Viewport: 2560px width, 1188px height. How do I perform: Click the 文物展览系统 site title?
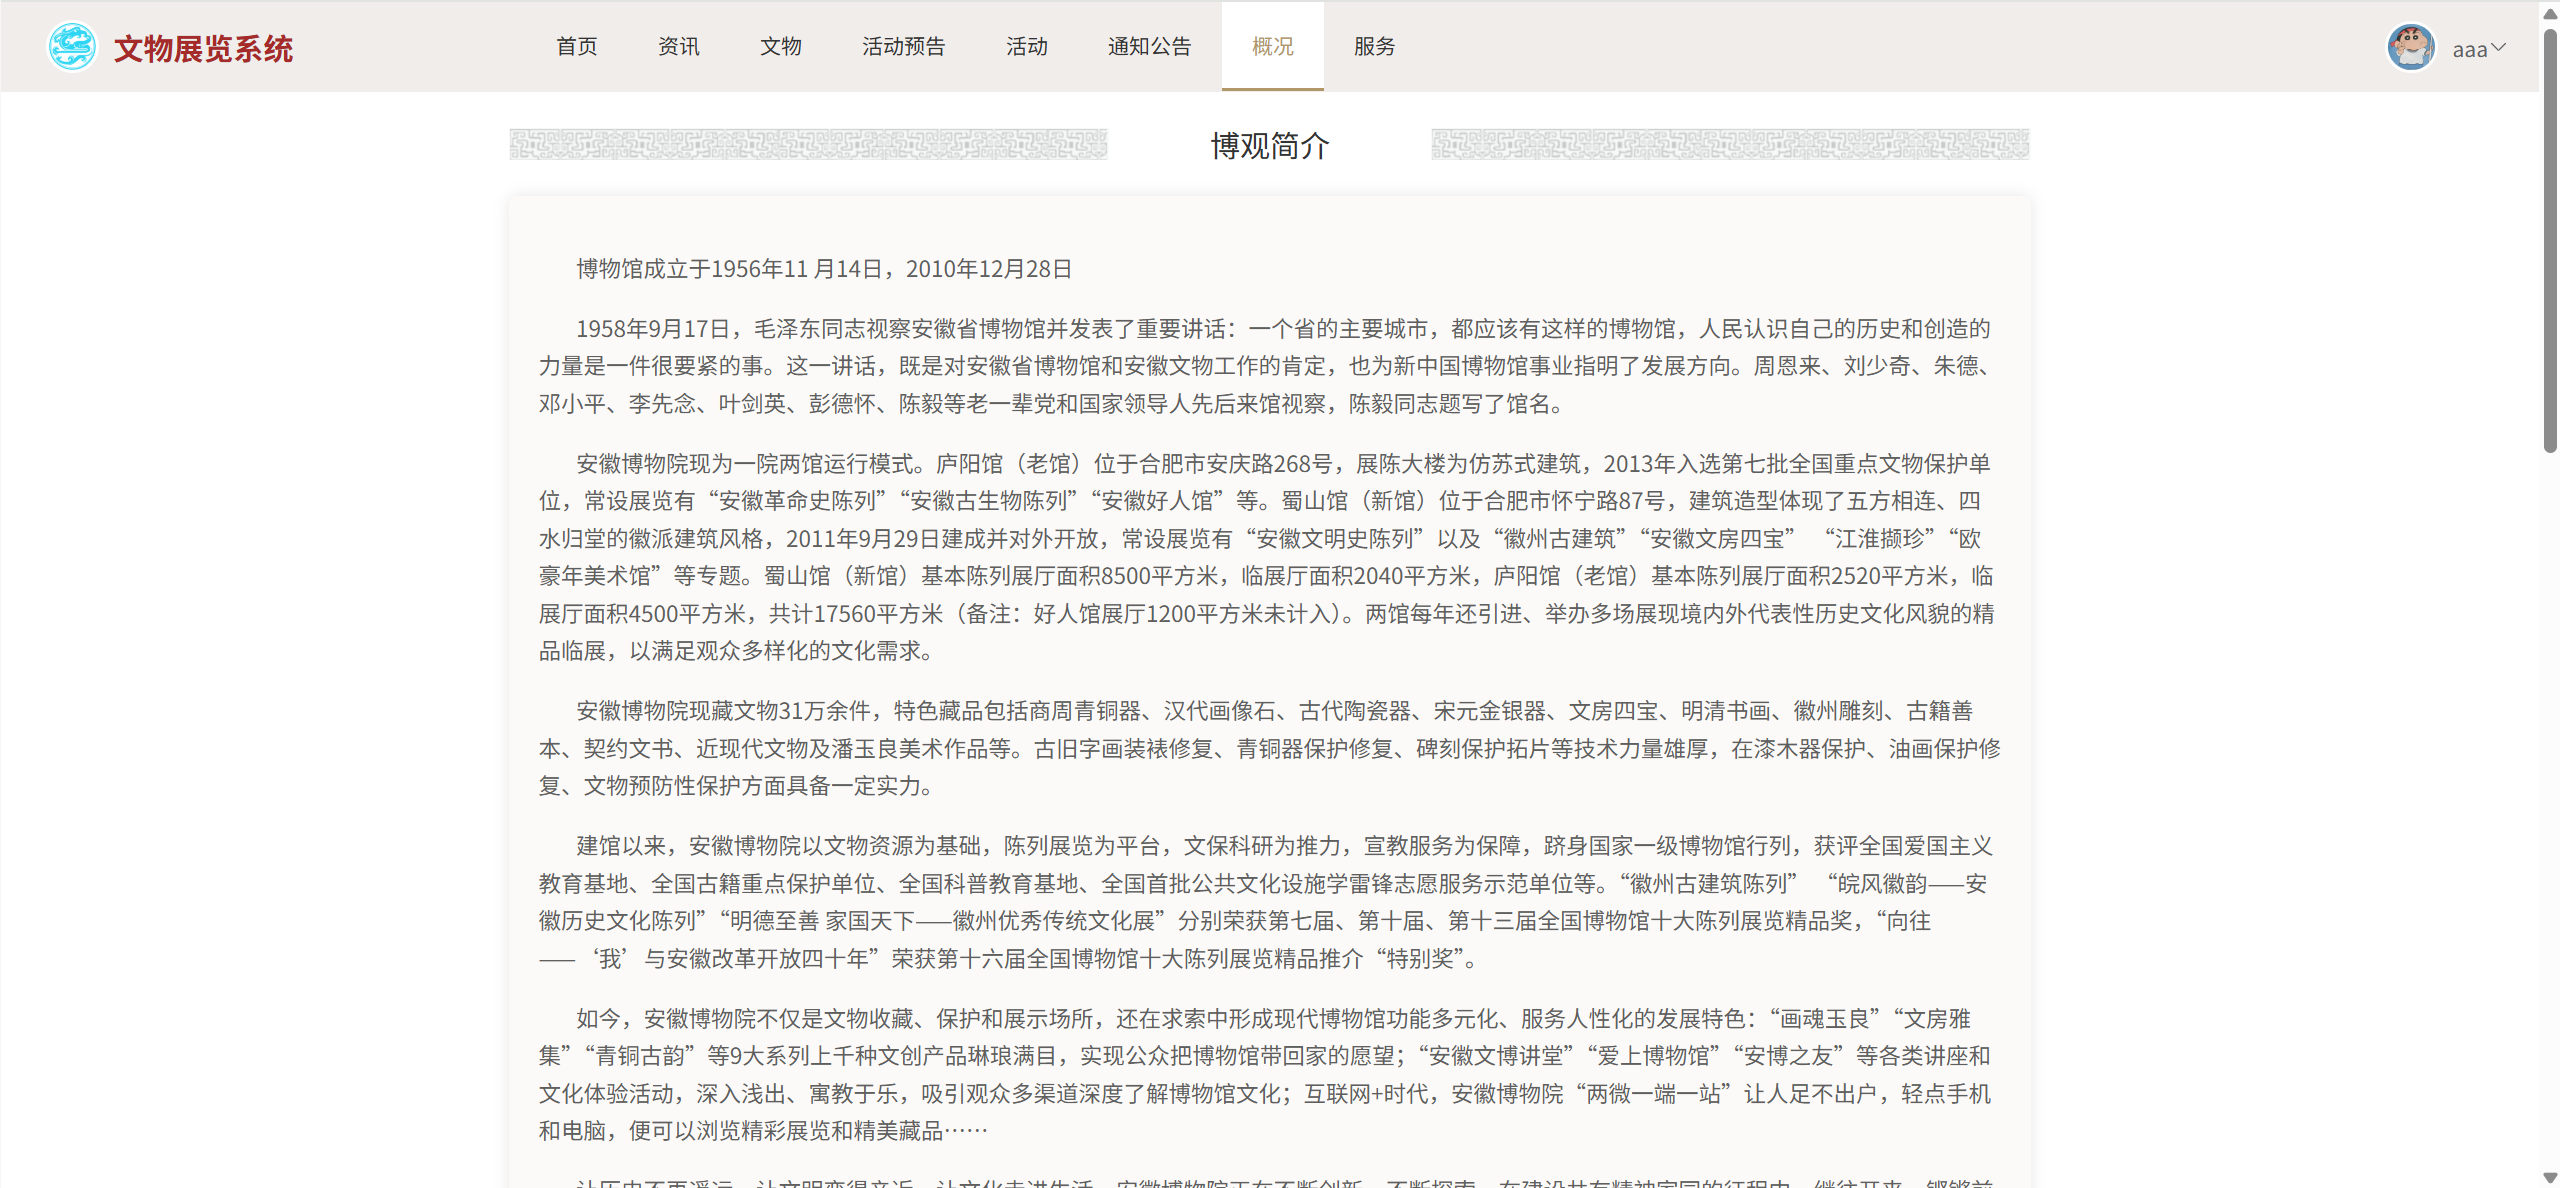(x=203, y=48)
